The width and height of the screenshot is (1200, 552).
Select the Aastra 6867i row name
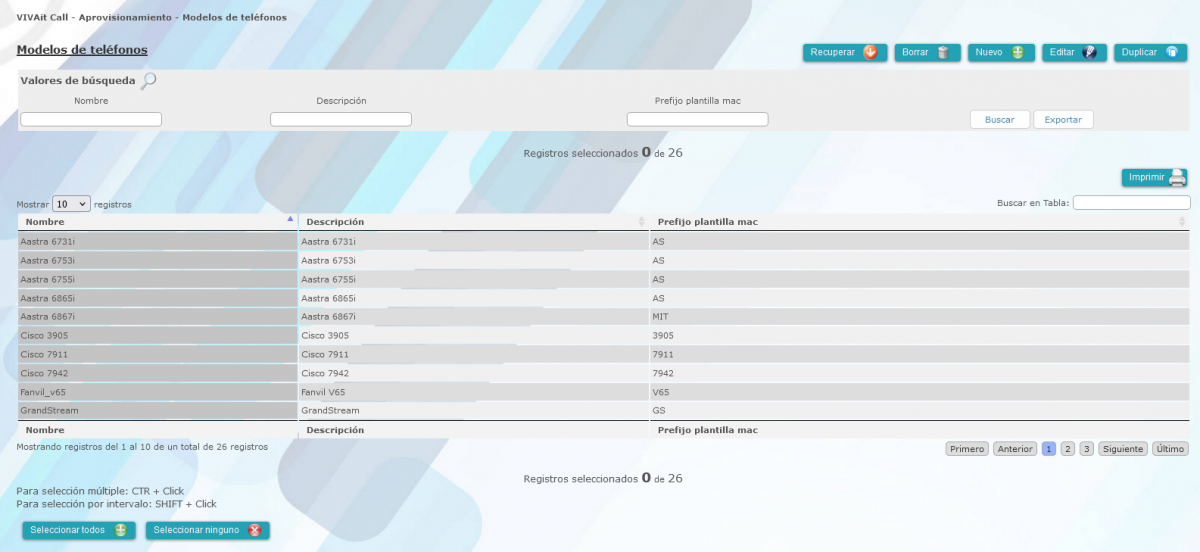[157, 316]
